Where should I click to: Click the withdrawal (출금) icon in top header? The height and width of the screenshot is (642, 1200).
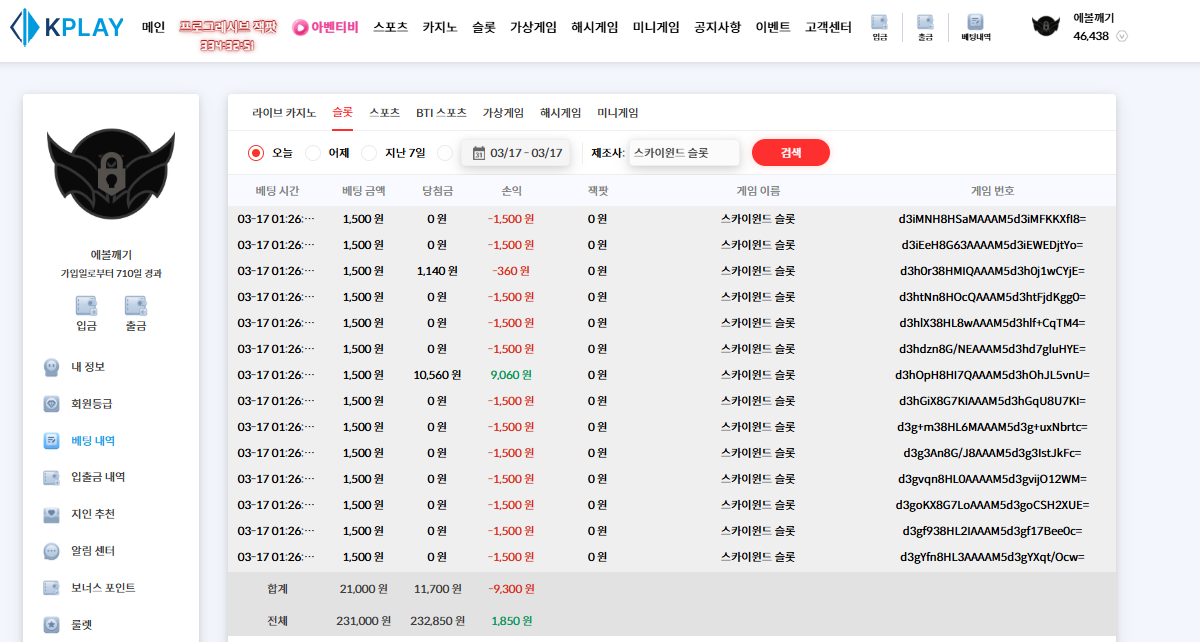(x=925, y=22)
